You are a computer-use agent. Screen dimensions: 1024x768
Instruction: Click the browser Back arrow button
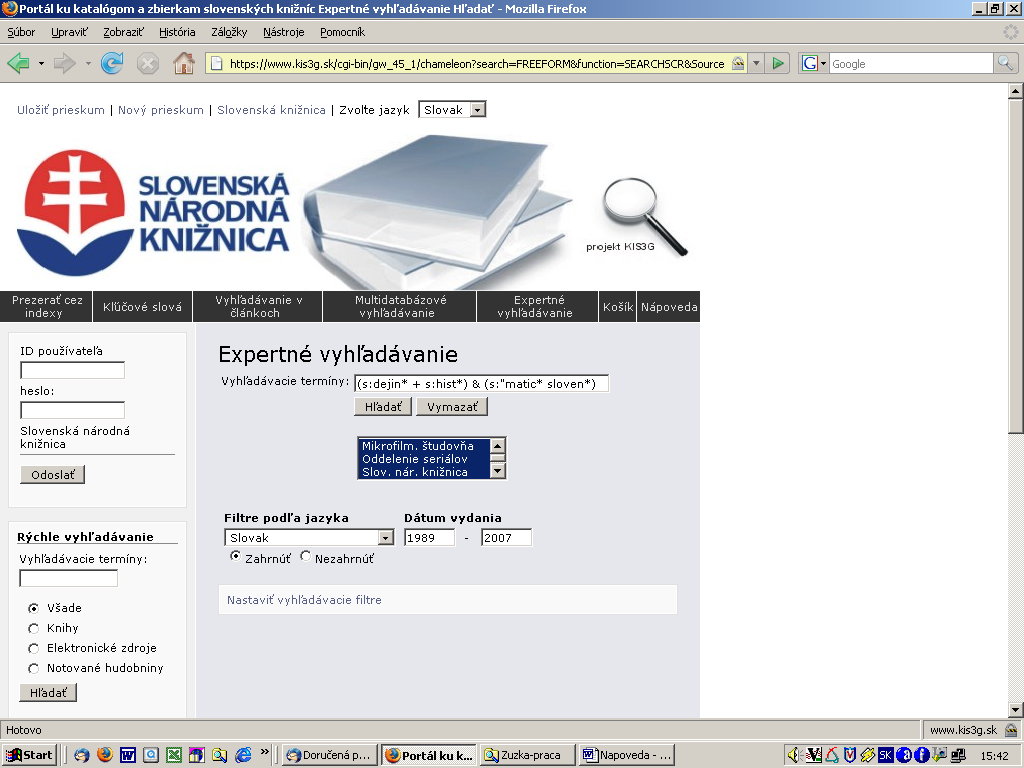(x=19, y=63)
